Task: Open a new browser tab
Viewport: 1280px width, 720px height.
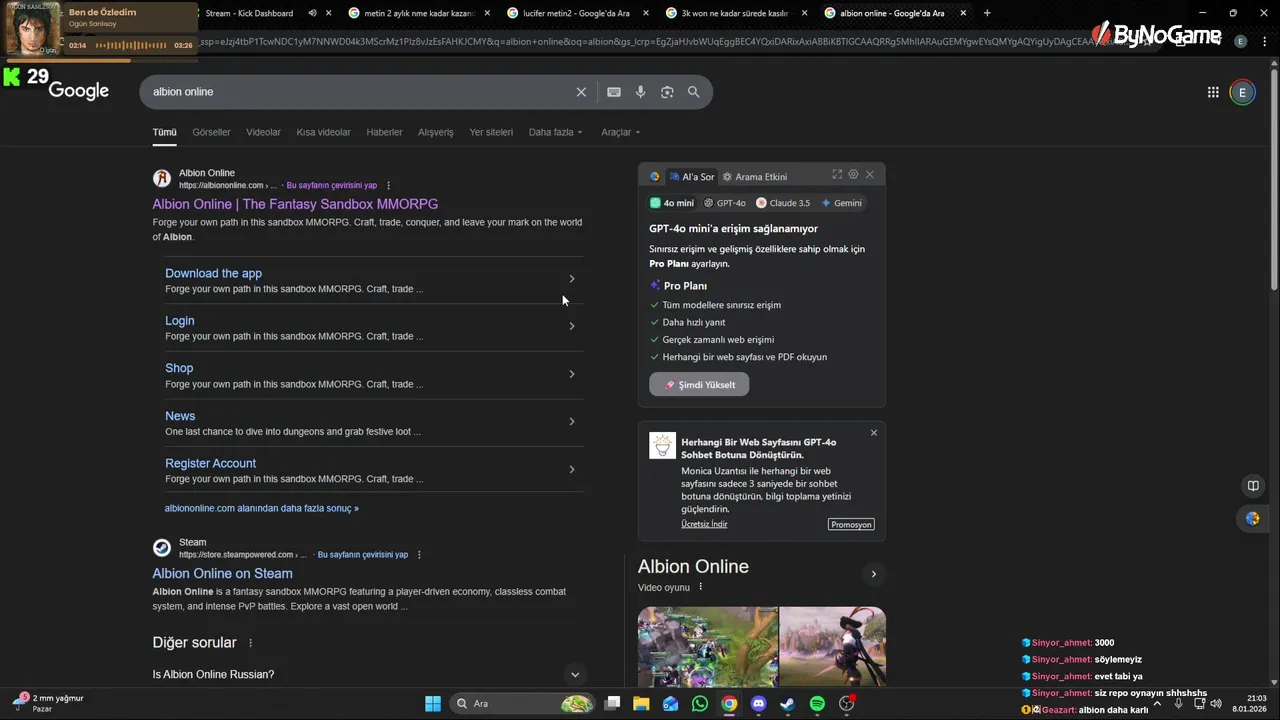Action: (987, 13)
